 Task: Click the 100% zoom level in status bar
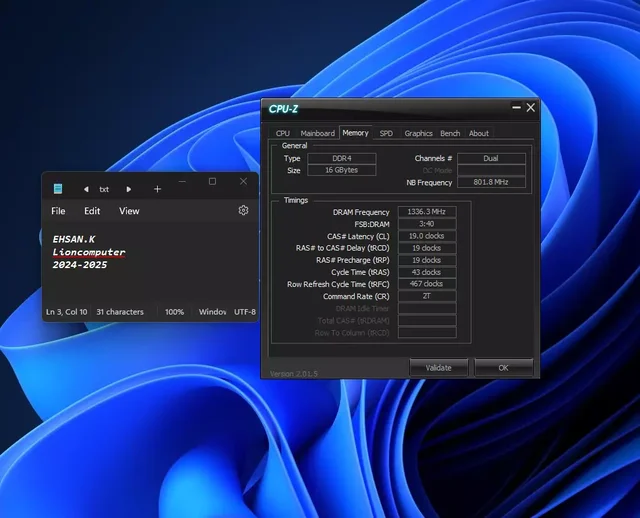click(175, 312)
